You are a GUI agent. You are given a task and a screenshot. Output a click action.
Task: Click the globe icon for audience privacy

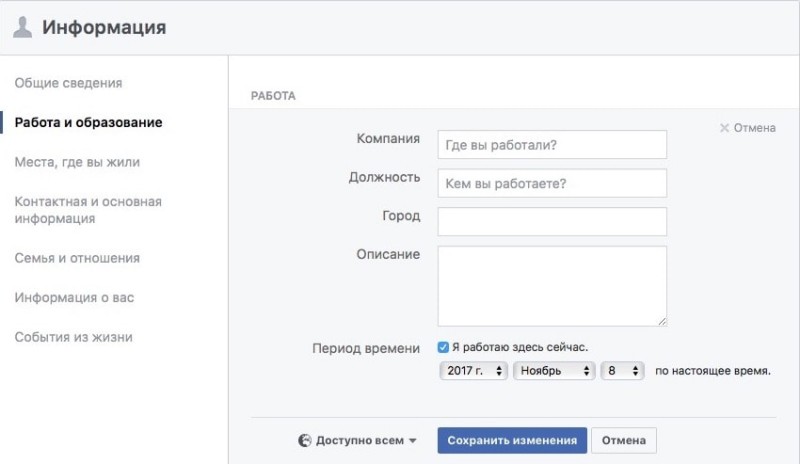click(x=305, y=440)
